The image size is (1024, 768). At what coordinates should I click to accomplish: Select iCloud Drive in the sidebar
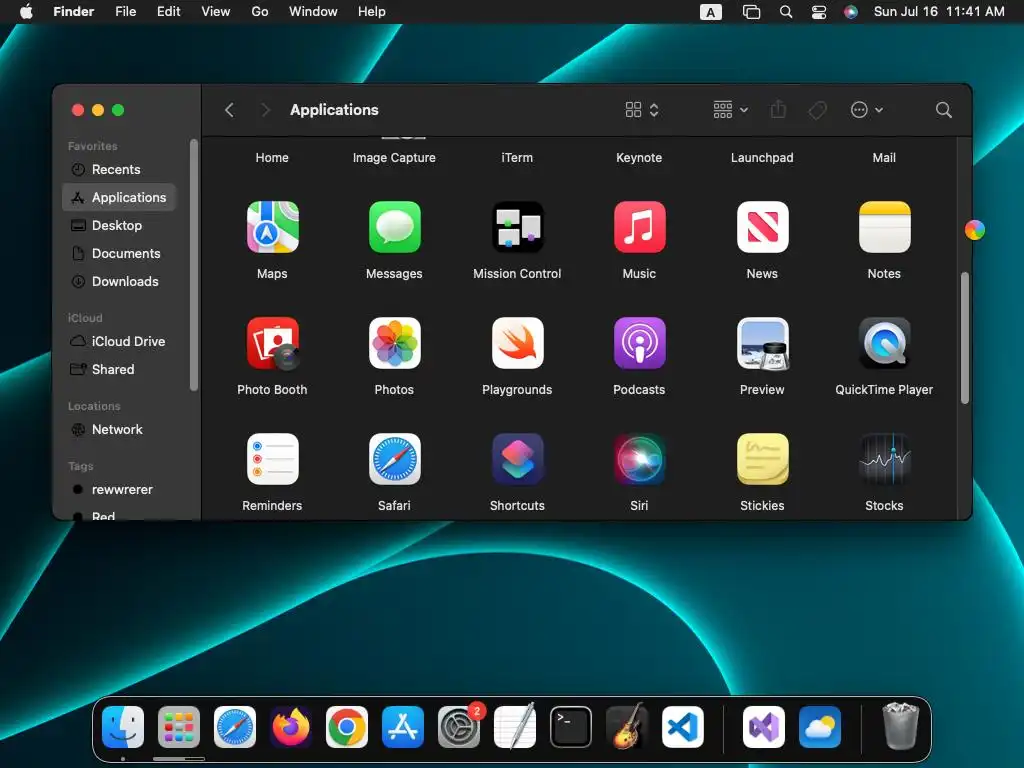[119, 342]
